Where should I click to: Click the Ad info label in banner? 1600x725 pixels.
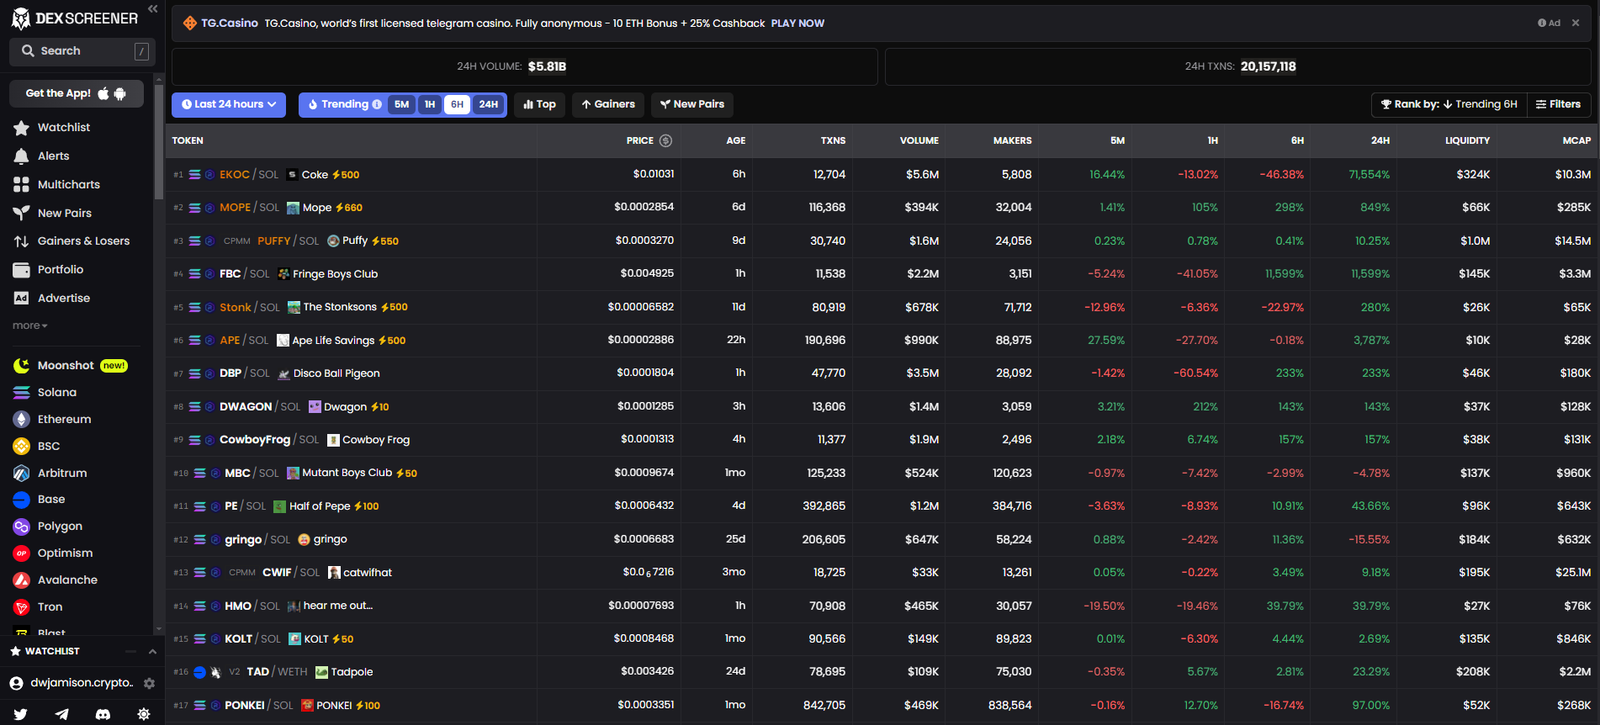coord(1549,23)
